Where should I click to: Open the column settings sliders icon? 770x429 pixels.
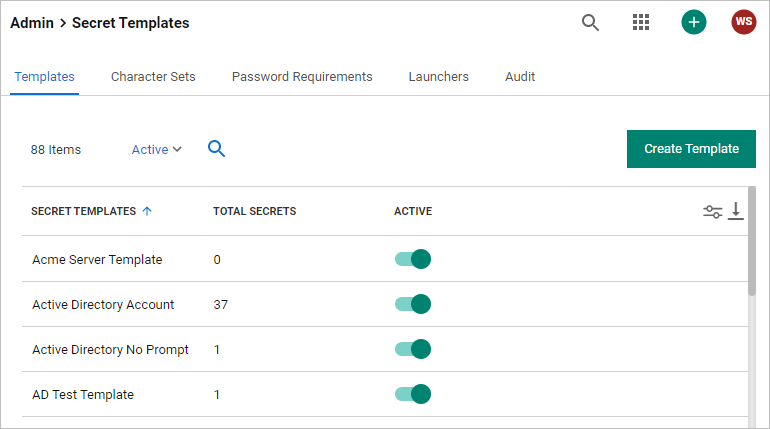(x=712, y=211)
